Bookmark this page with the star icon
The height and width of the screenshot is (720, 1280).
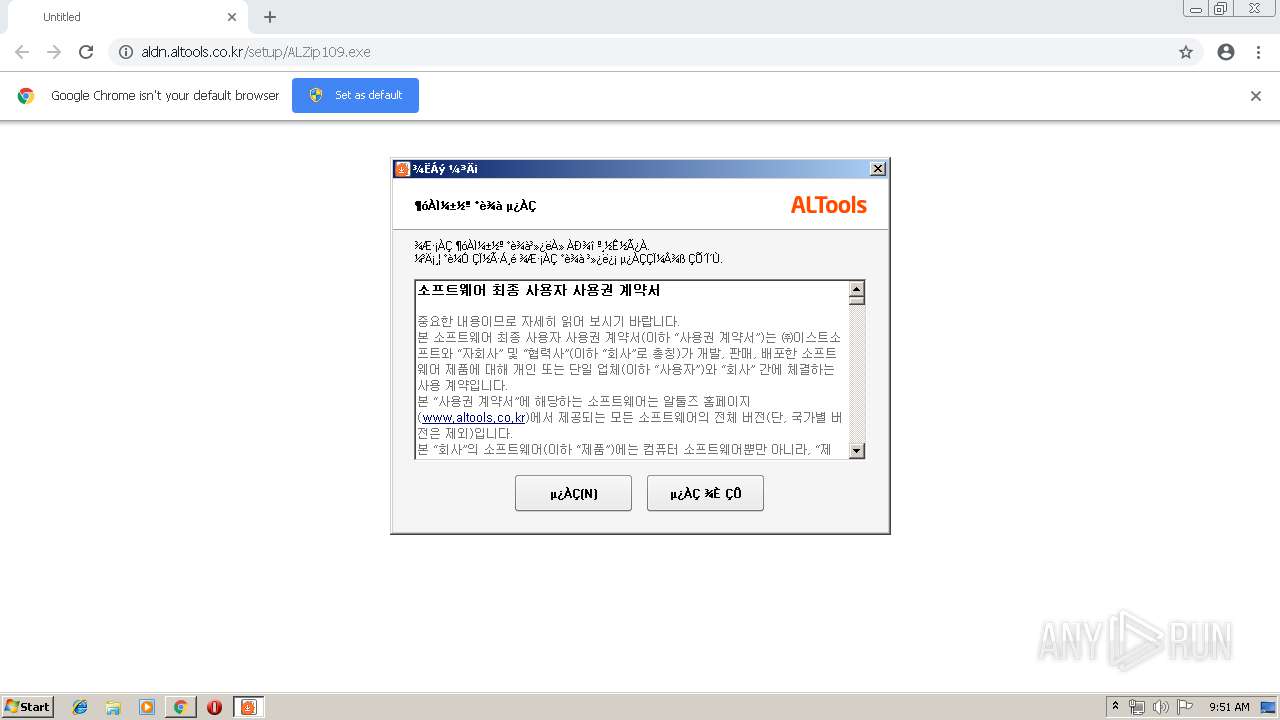(1186, 52)
